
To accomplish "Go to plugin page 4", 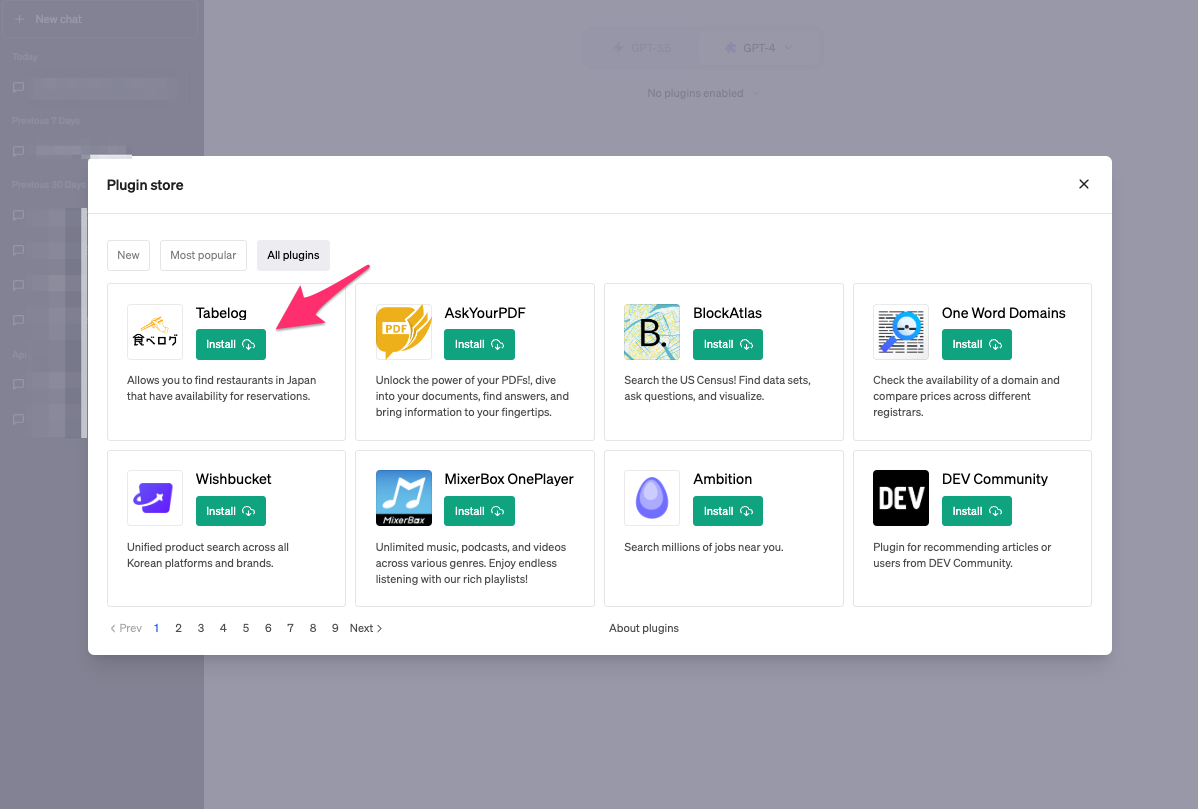I will (x=223, y=628).
